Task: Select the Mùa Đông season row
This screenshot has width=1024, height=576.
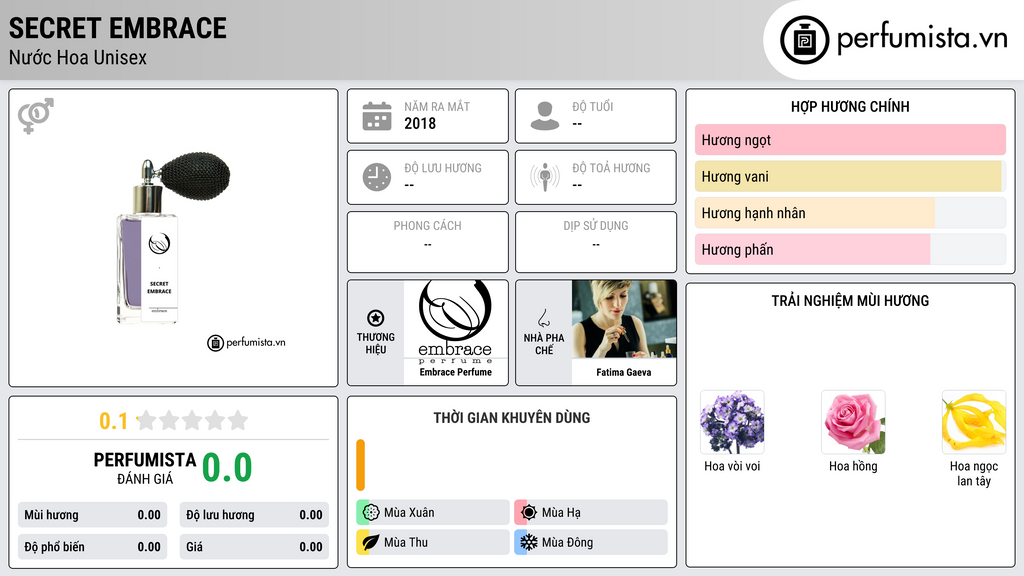Action: [x=591, y=542]
